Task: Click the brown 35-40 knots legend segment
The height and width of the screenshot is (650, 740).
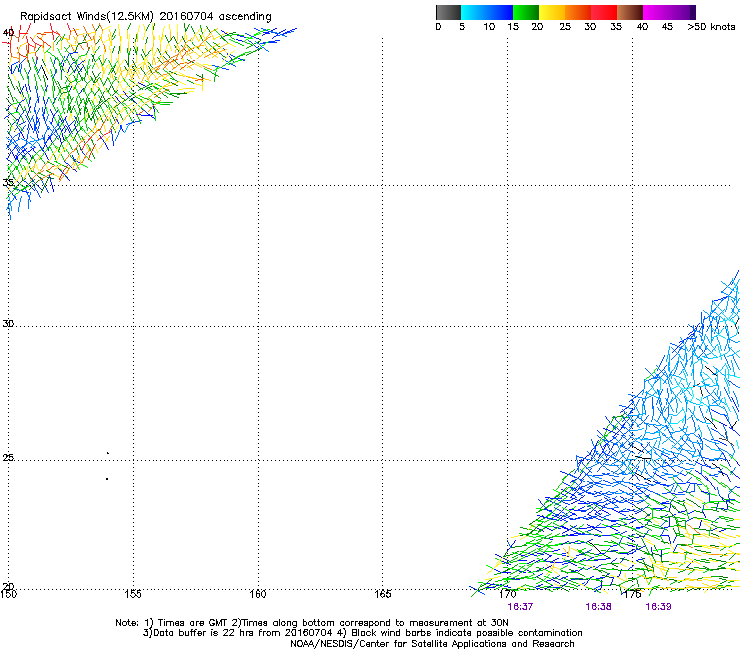Action: click(630, 12)
